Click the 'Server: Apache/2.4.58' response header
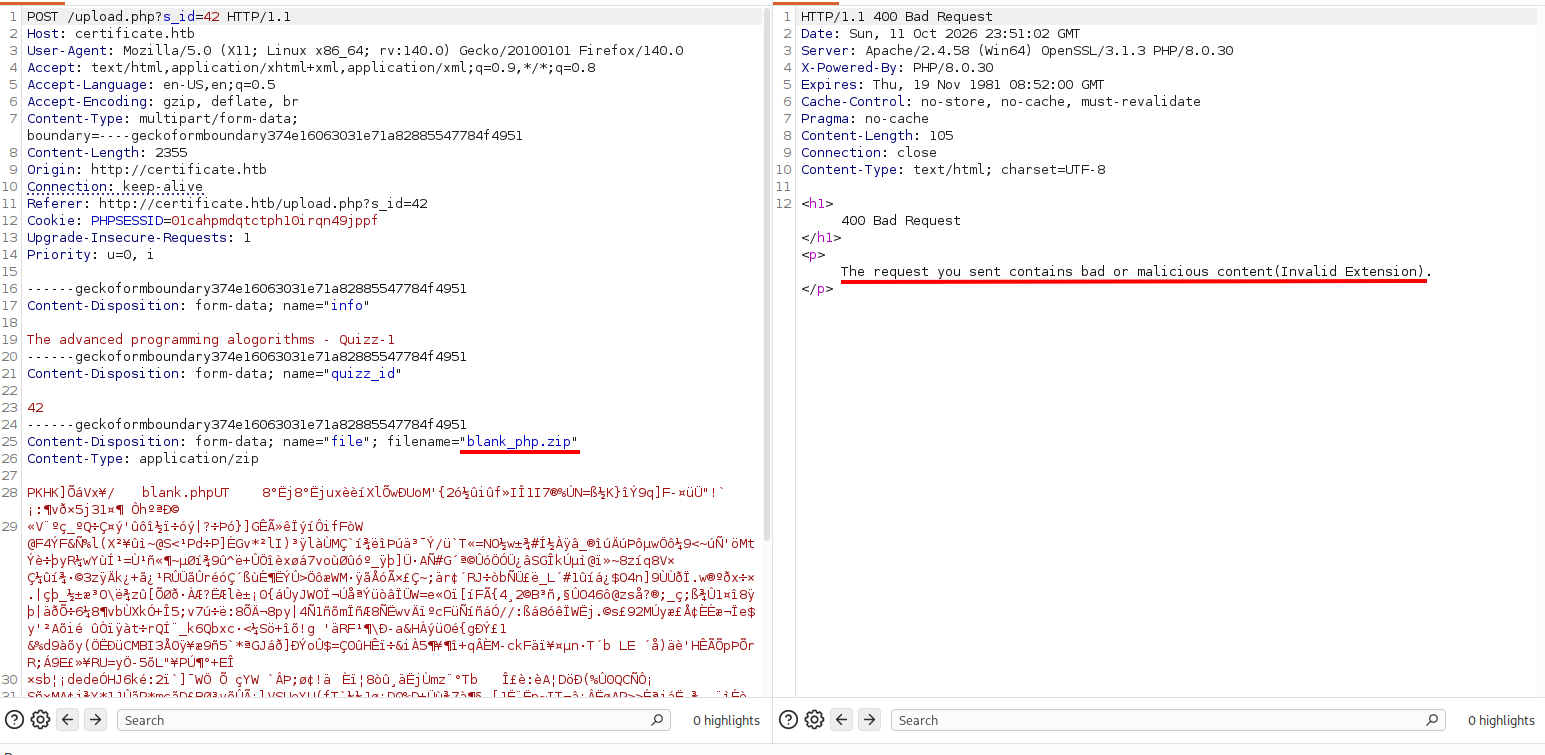The height and width of the screenshot is (755, 1545). point(1017,51)
